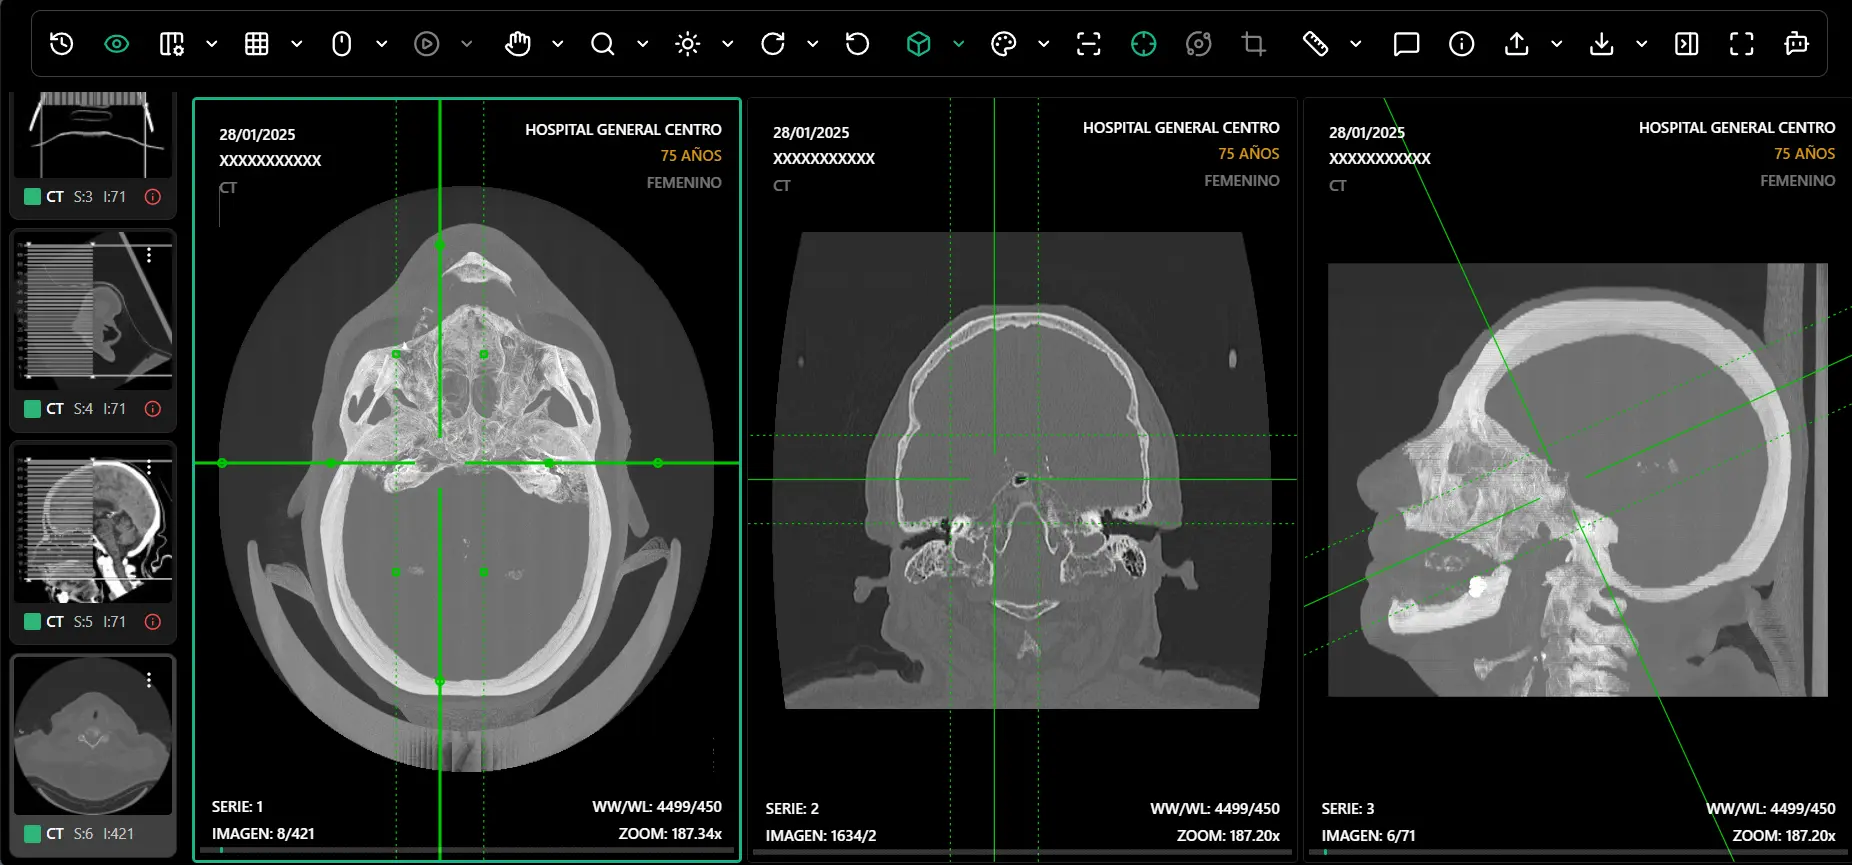Select the pan hand tool
This screenshot has width=1852, height=865.
click(x=517, y=44)
